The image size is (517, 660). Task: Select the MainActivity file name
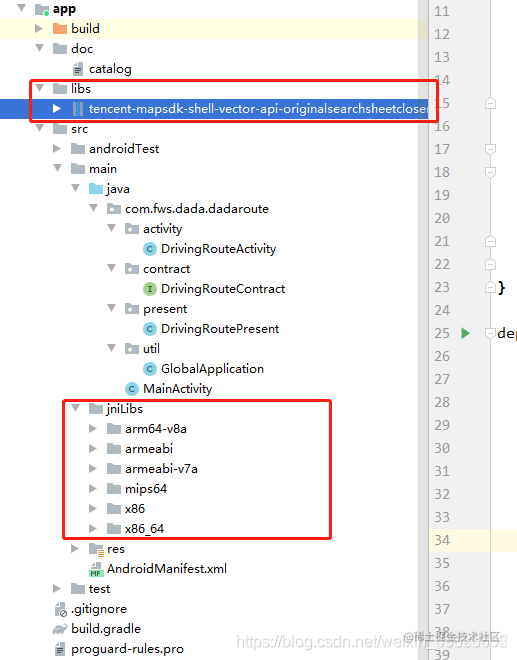178,389
